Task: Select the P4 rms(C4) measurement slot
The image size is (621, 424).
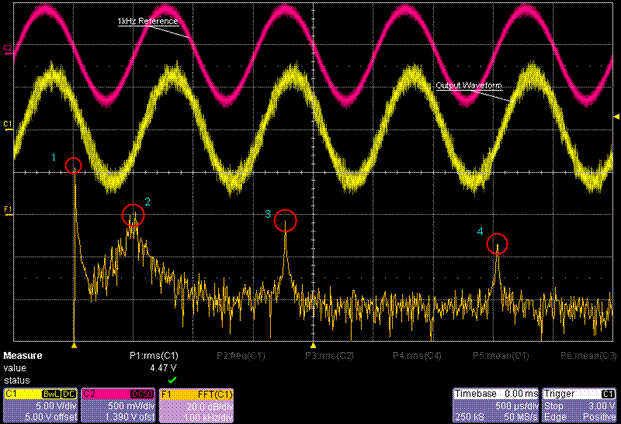Action: pos(417,356)
